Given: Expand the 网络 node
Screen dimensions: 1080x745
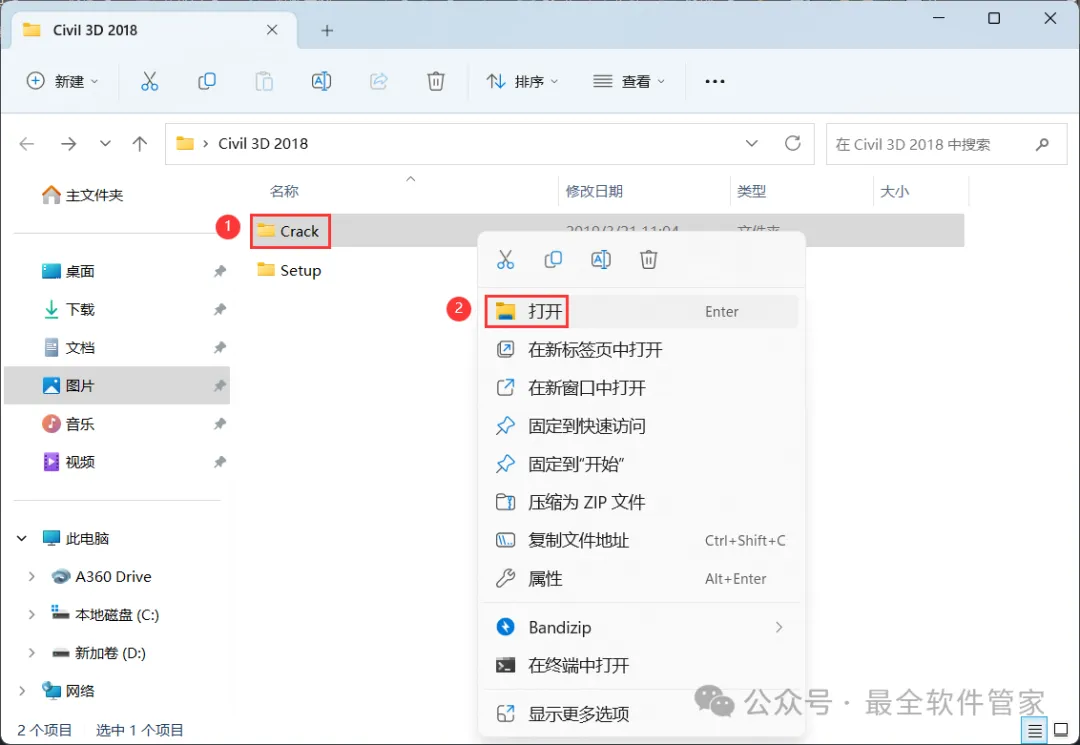Looking at the screenshot, I should (x=22, y=691).
